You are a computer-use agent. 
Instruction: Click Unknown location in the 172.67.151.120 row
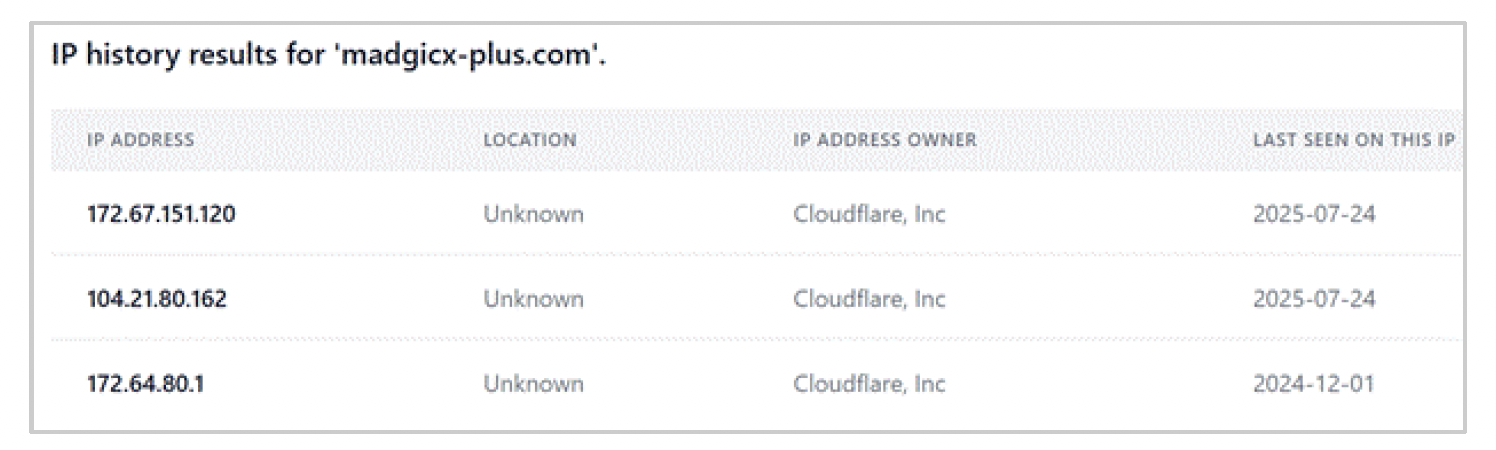pyautogui.click(x=533, y=214)
